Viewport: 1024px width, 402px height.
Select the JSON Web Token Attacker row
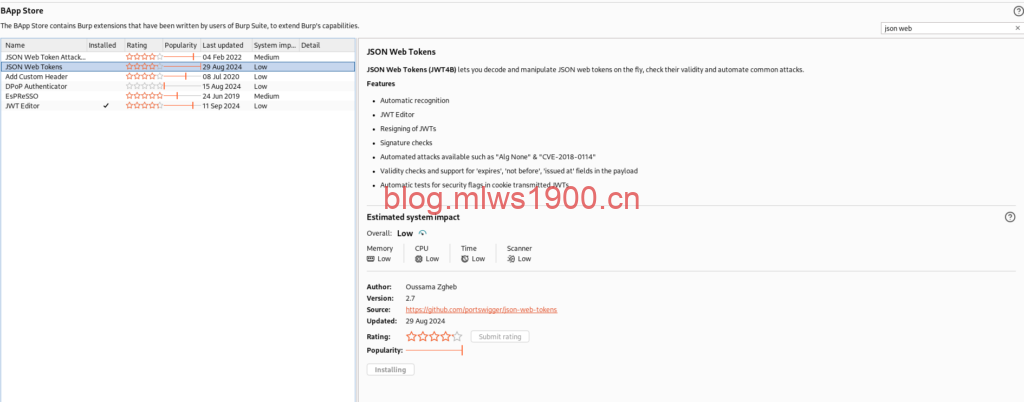178,57
